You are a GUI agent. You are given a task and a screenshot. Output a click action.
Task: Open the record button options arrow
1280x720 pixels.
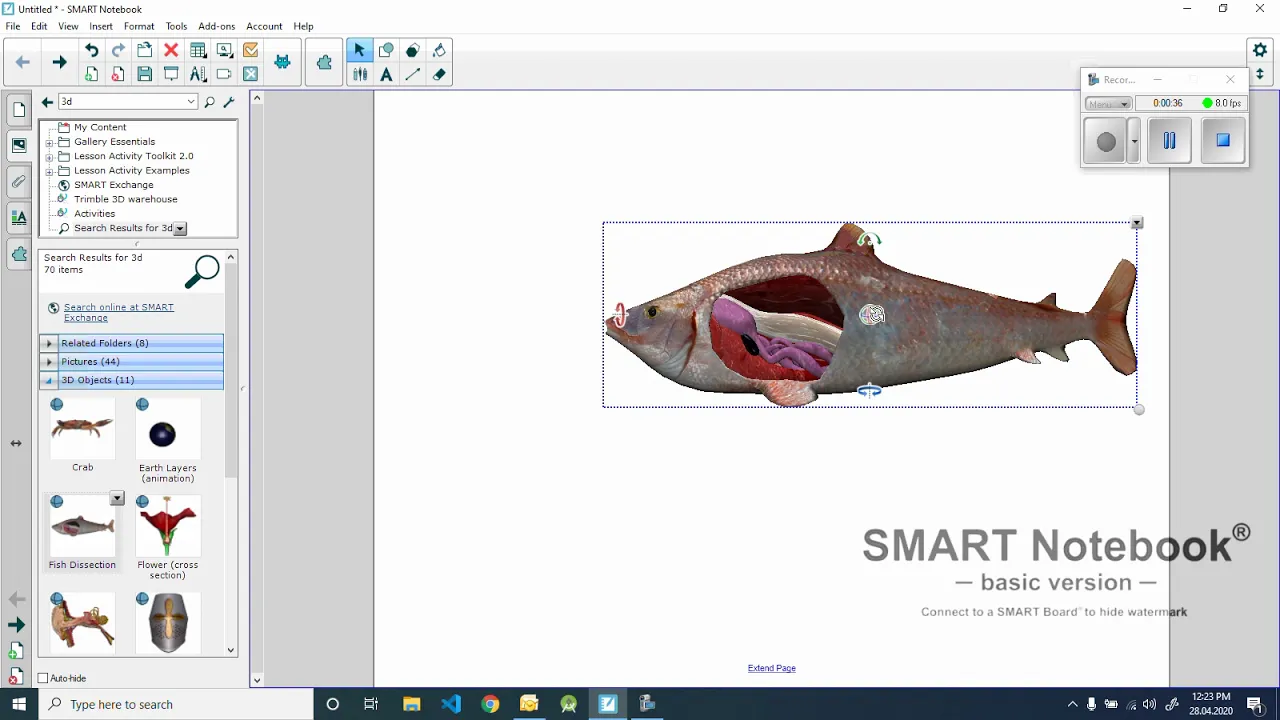[x=1134, y=141]
